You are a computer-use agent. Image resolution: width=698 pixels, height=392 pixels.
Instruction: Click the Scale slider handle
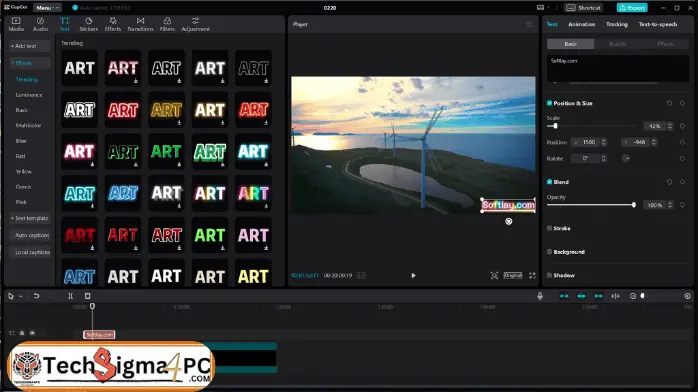(x=555, y=126)
